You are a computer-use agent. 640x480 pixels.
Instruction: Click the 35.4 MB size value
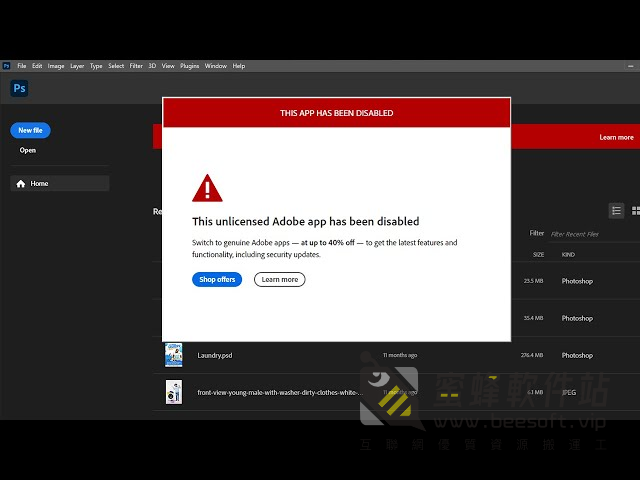point(533,318)
